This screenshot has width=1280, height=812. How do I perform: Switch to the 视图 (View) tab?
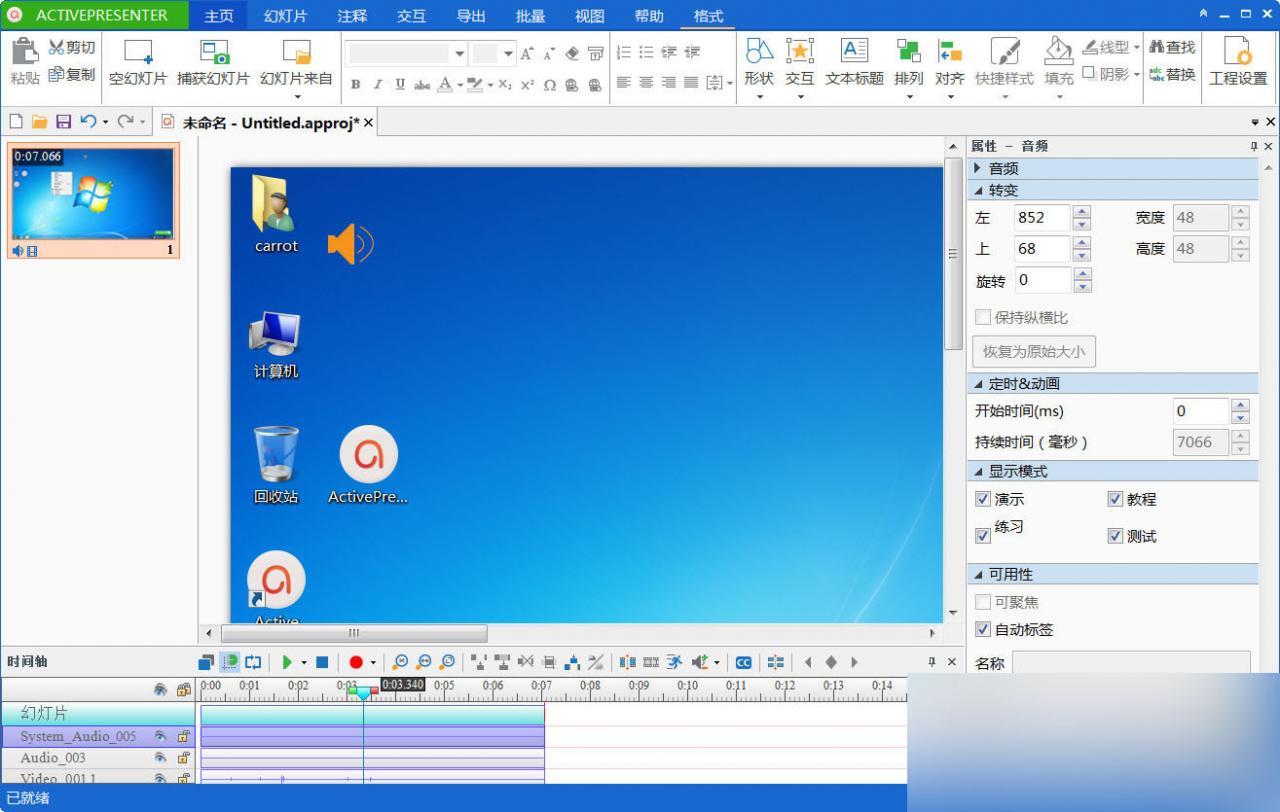[x=589, y=16]
